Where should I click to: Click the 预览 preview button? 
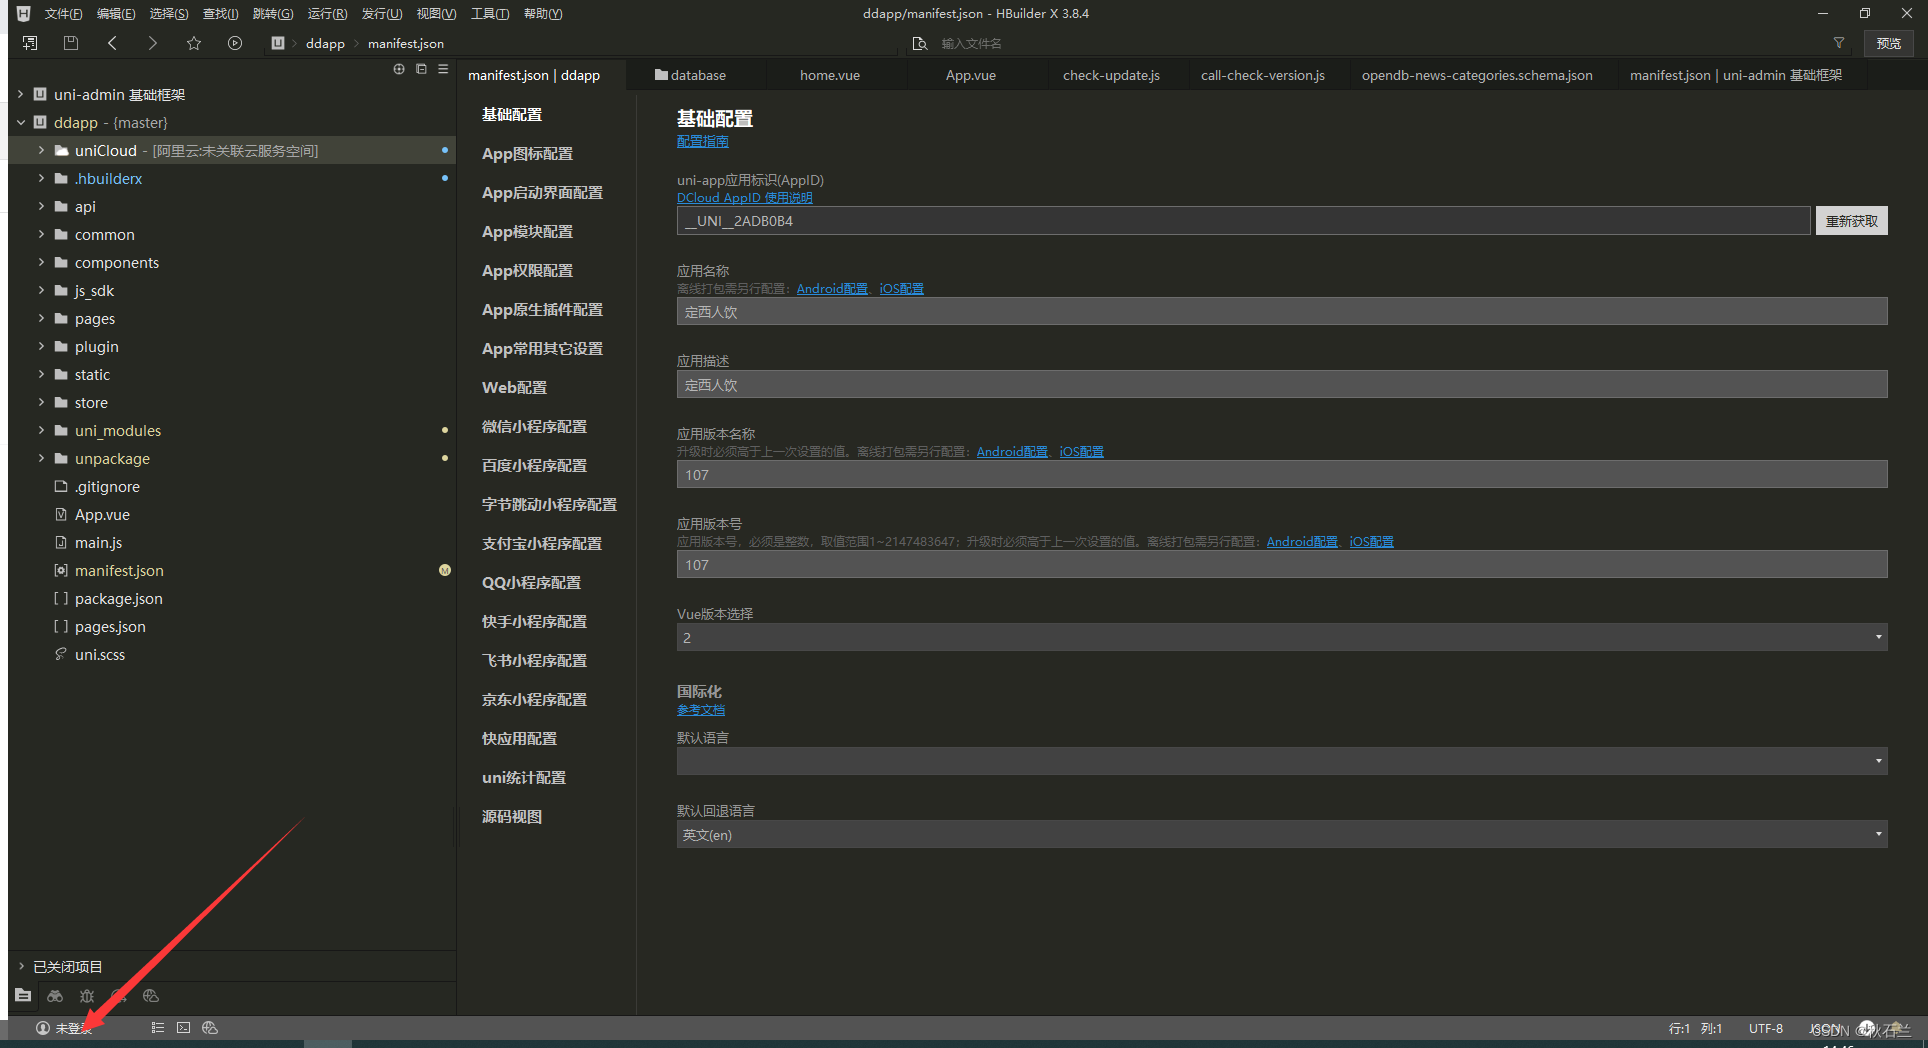[1888, 43]
